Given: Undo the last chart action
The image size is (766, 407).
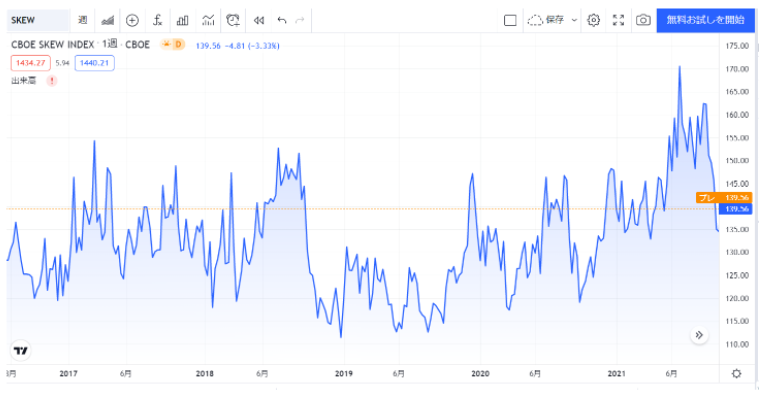Looking at the screenshot, I should click(282, 20).
